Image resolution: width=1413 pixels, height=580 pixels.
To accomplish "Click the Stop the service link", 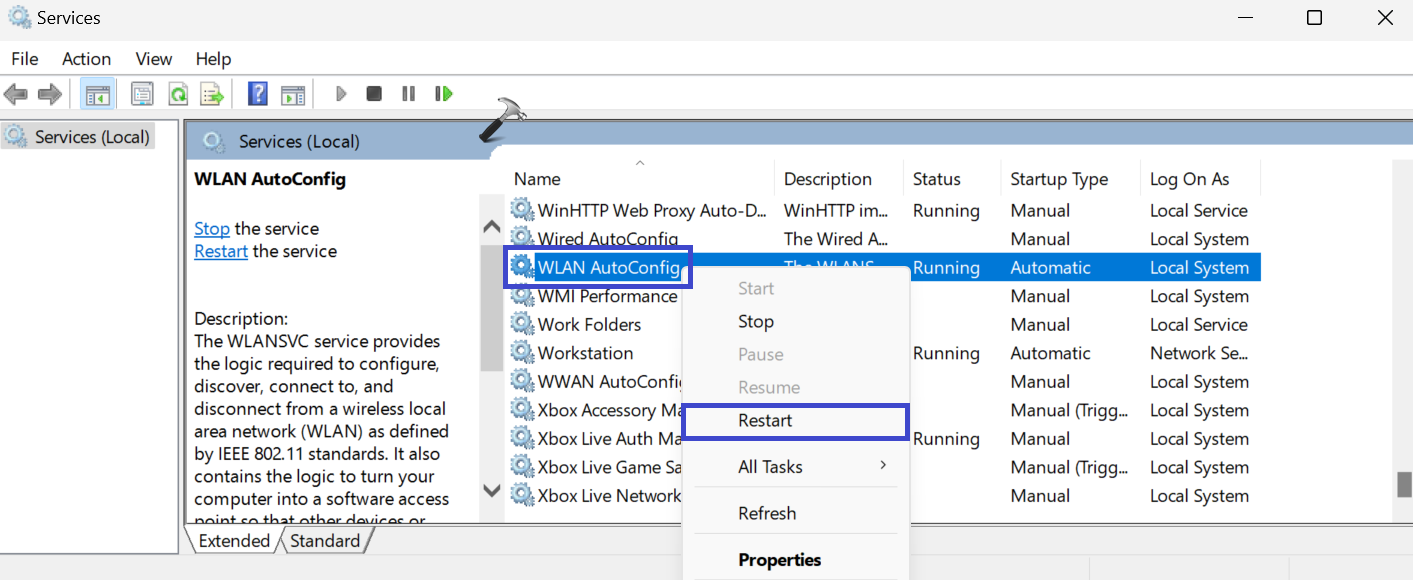I will pos(211,229).
